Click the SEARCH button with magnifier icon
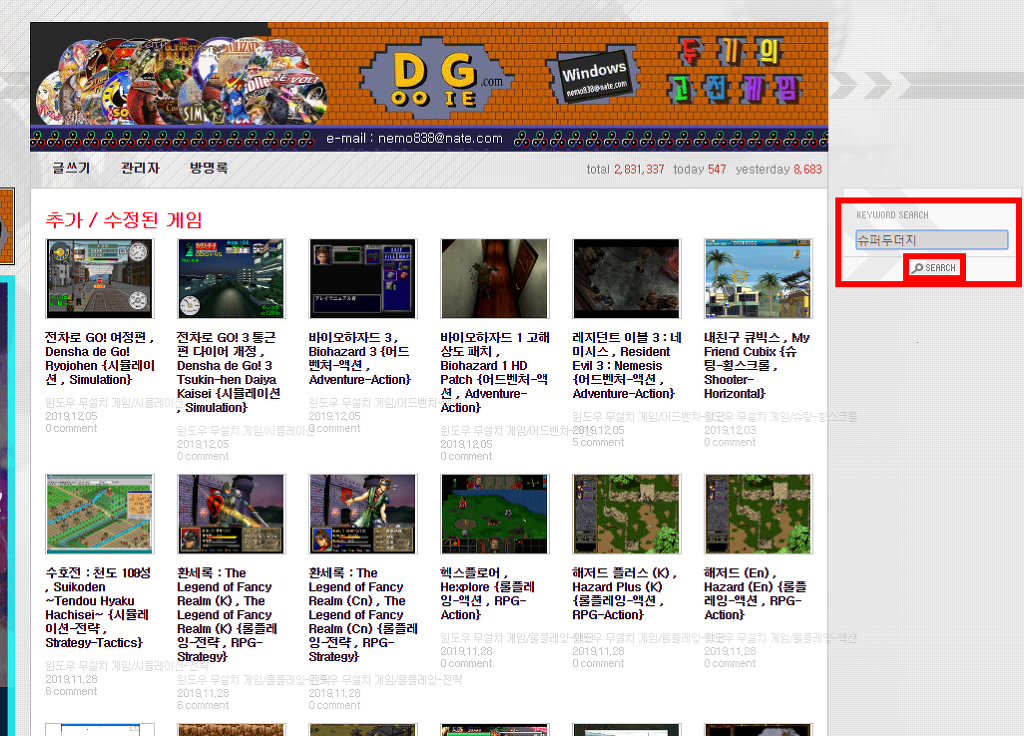This screenshot has width=1024, height=736. coord(934,268)
